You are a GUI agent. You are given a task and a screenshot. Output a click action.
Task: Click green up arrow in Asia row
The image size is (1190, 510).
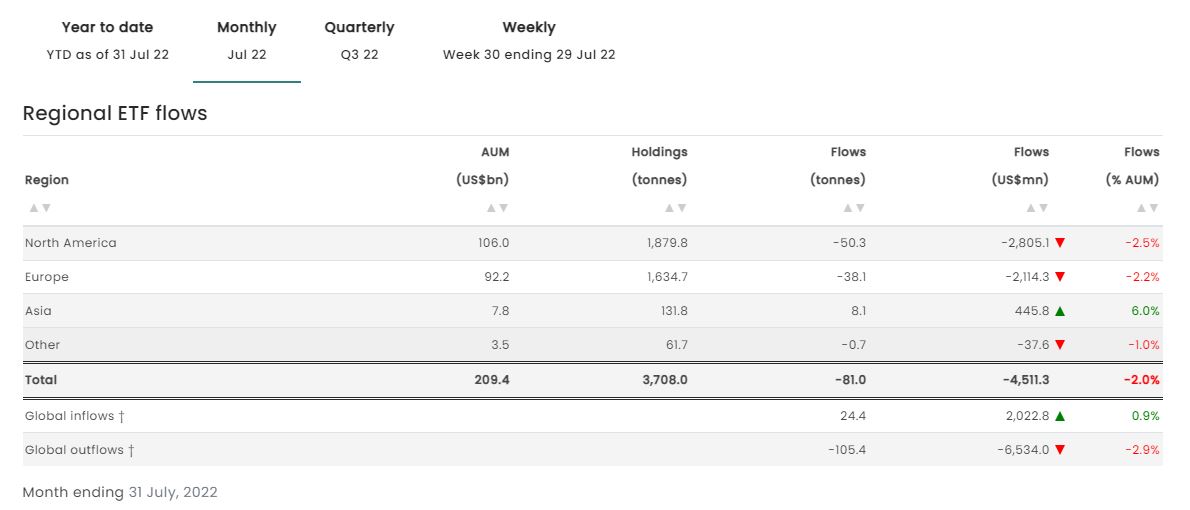coord(1060,311)
